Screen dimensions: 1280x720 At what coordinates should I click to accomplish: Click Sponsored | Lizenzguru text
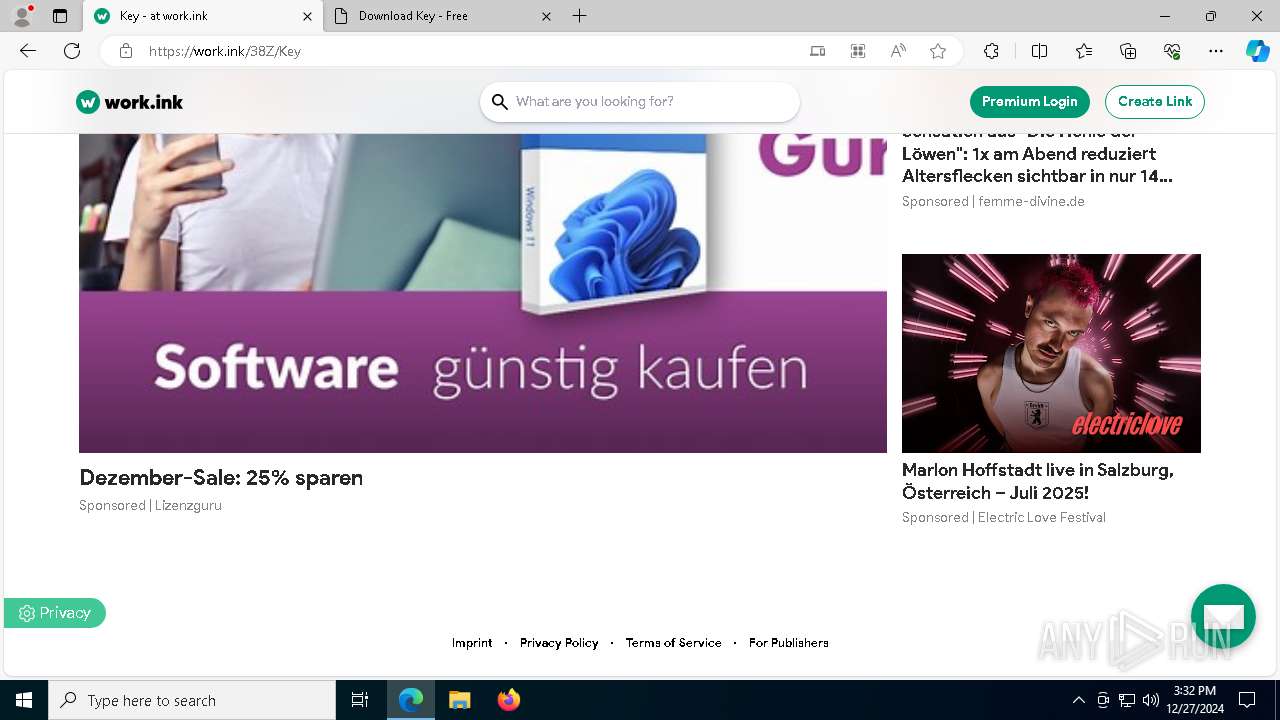[151, 506]
